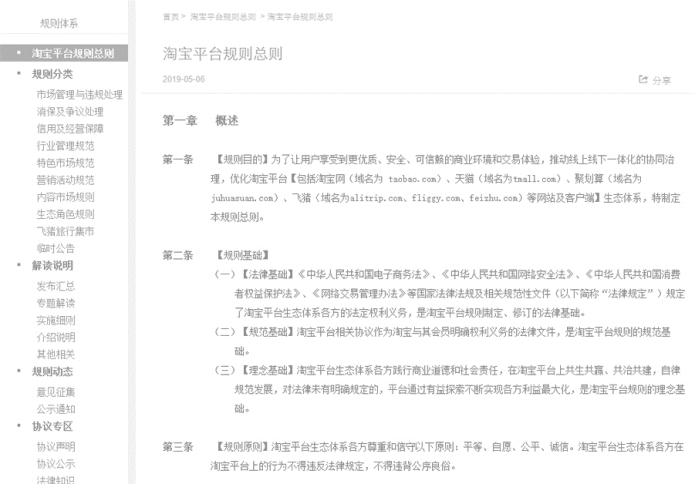Viewport: 695px width, 484px height.
Task: Open 飞猪旅行集市 link
Action: coord(66,231)
